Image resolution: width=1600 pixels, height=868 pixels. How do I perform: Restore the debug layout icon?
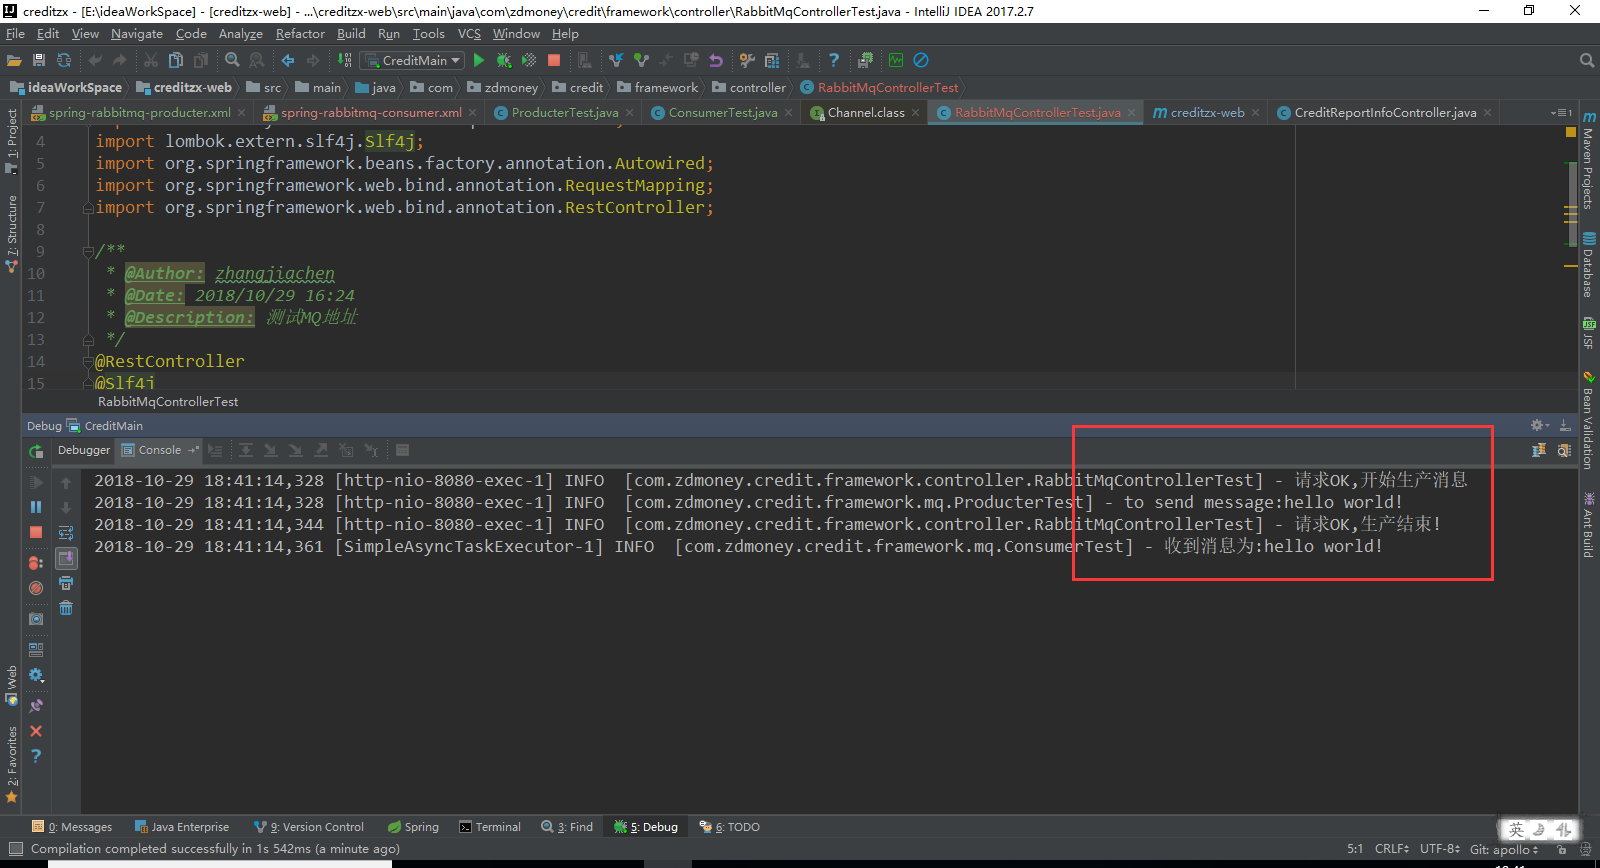click(x=36, y=649)
